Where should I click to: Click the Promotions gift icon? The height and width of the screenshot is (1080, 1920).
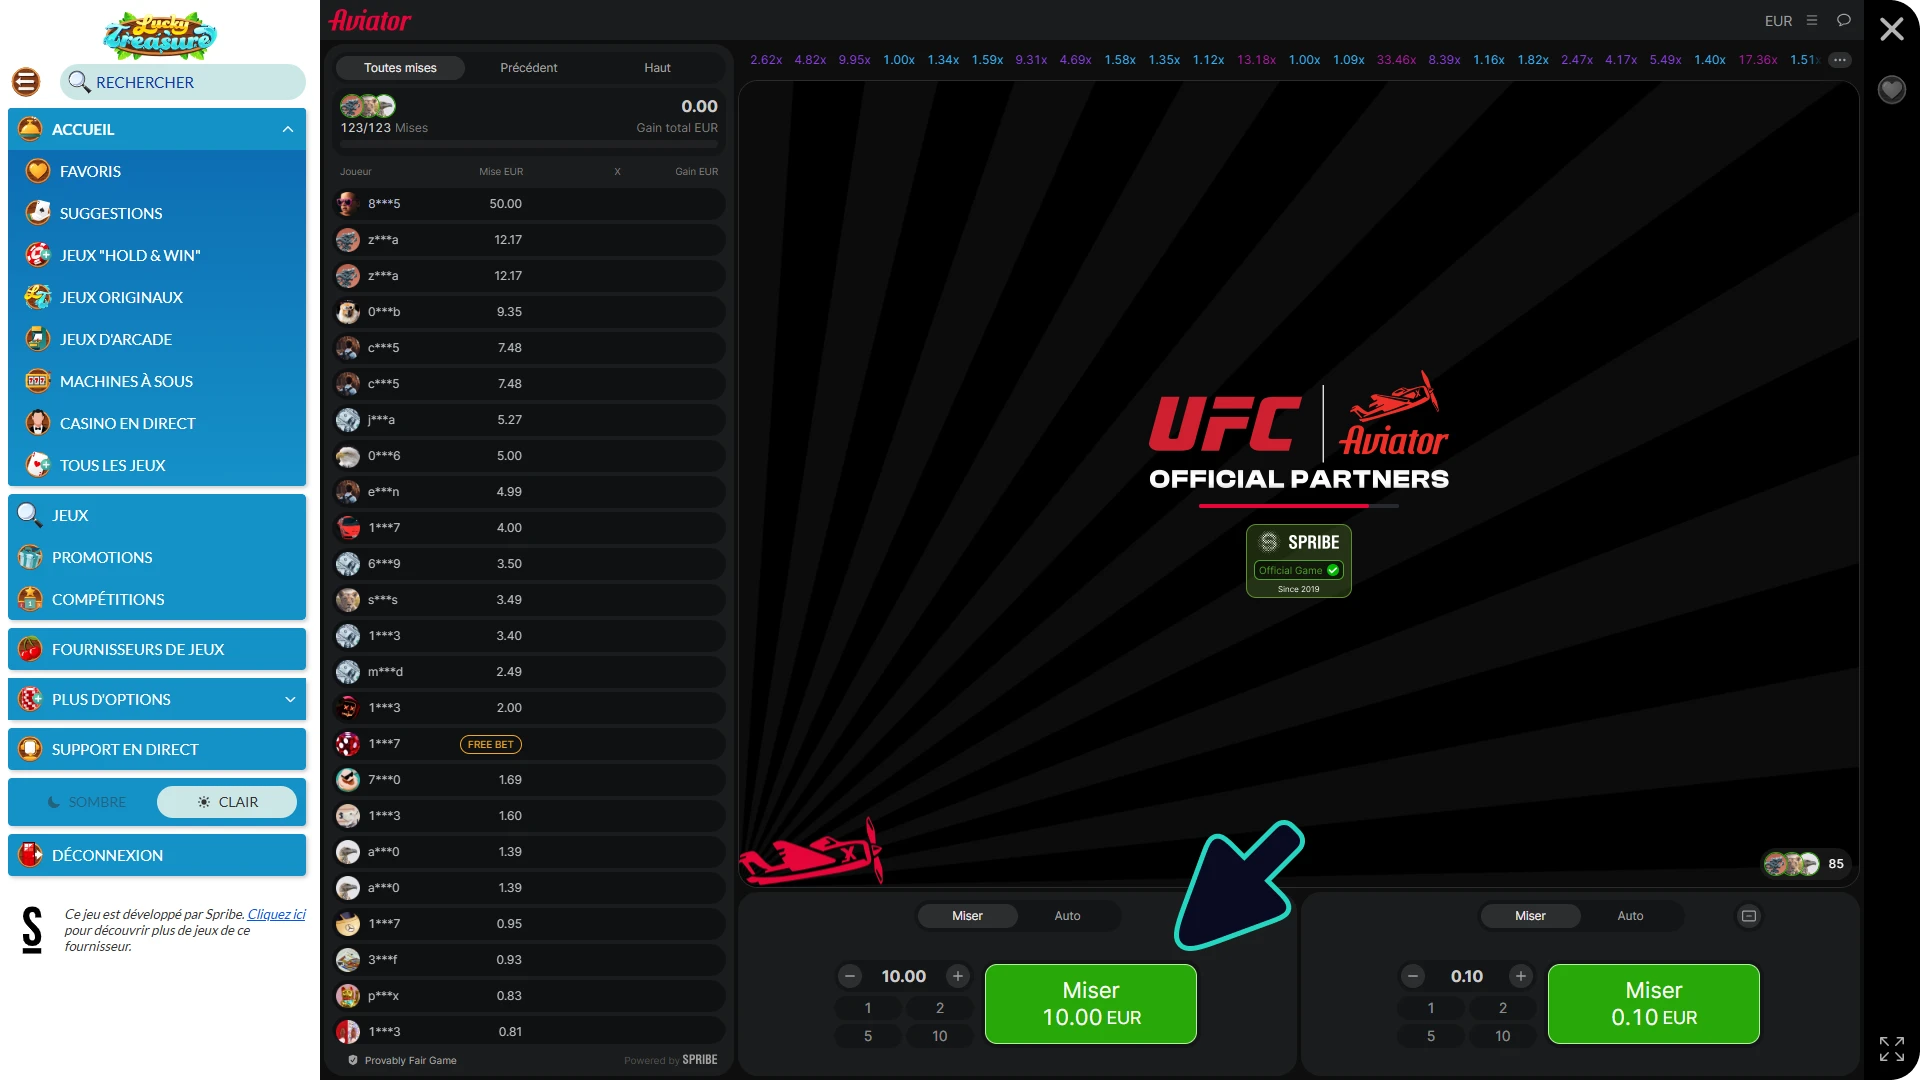[x=30, y=557]
